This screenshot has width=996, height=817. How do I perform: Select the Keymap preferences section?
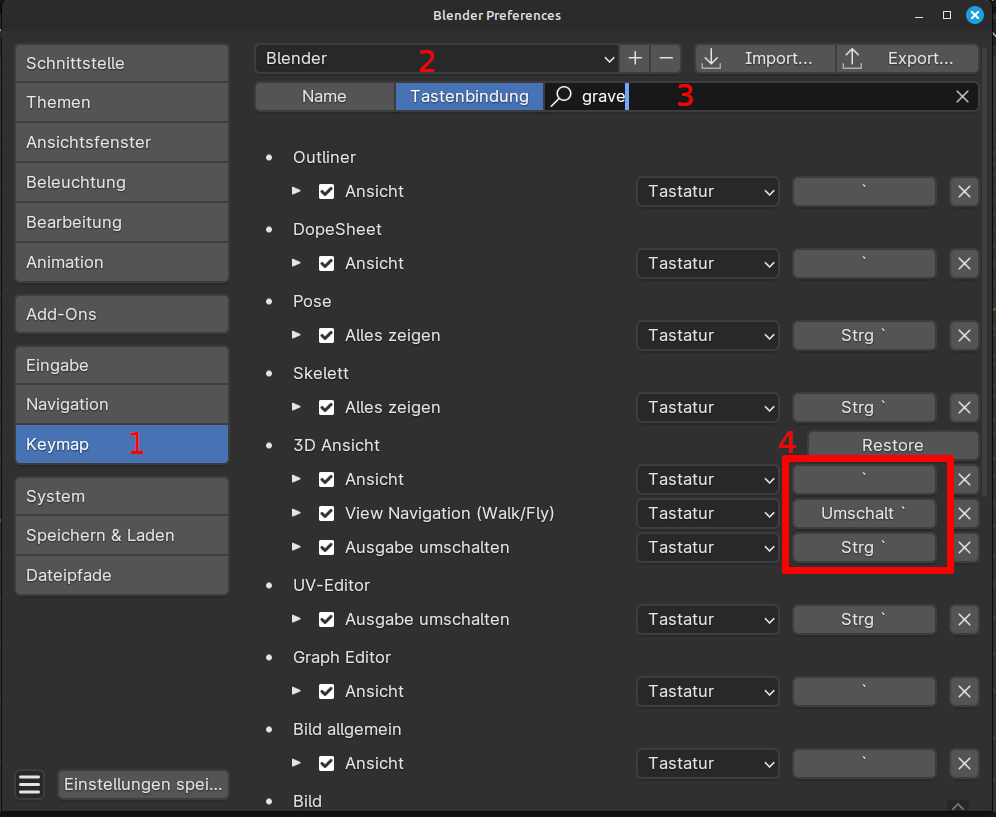click(122, 444)
